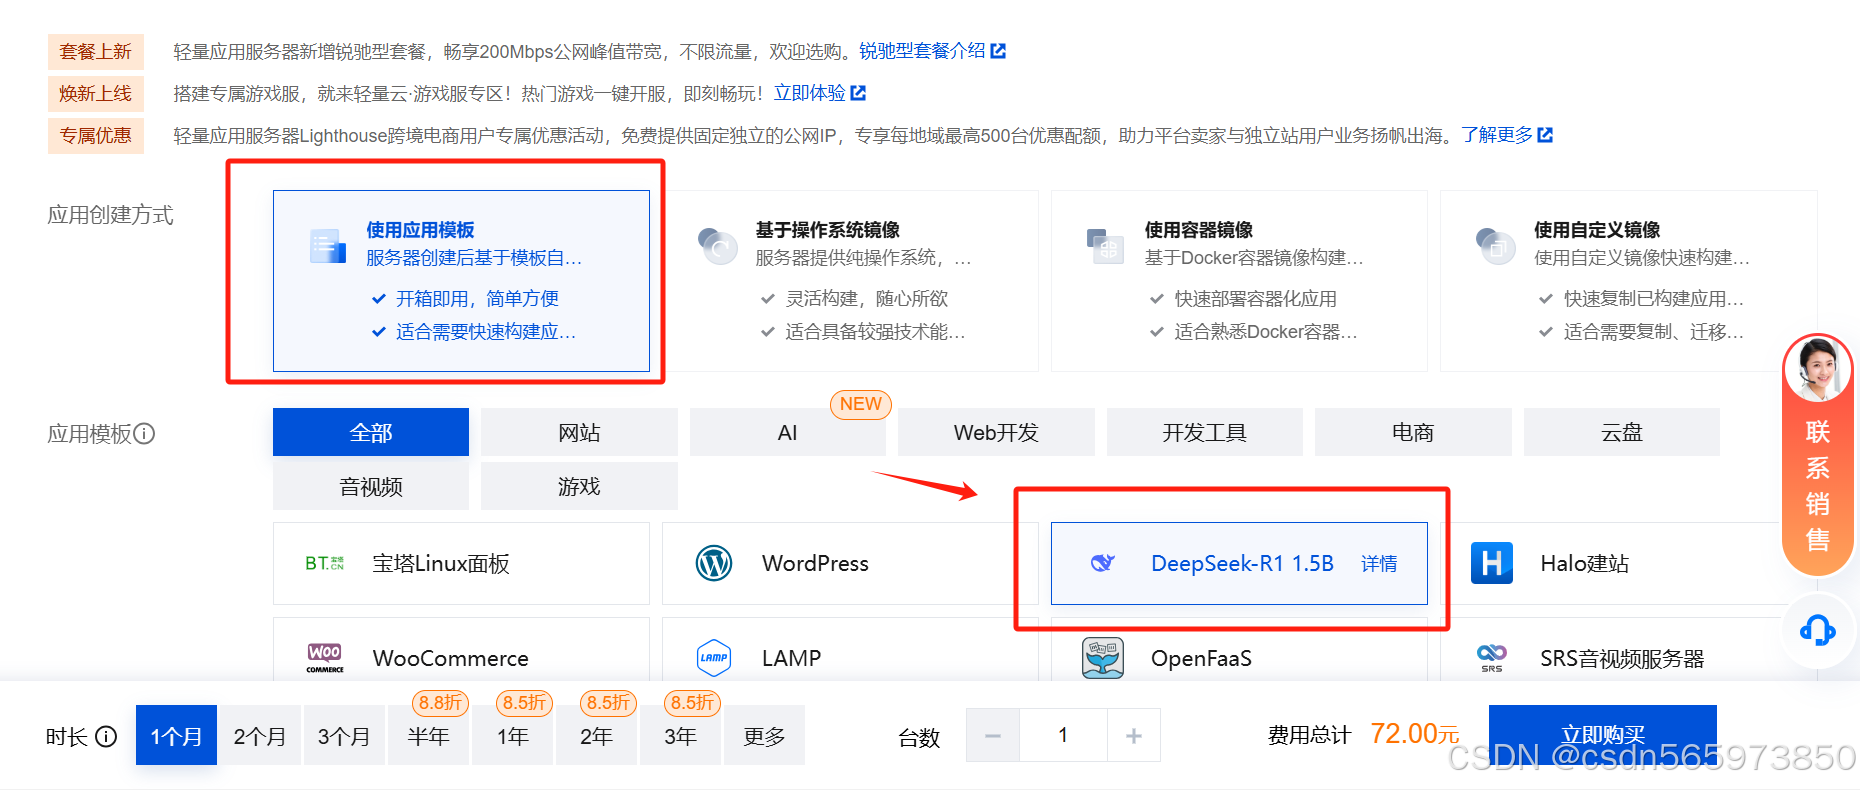Open the 锐驰型套餐介绍 link
The height and width of the screenshot is (790, 1860).
(921, 51)
